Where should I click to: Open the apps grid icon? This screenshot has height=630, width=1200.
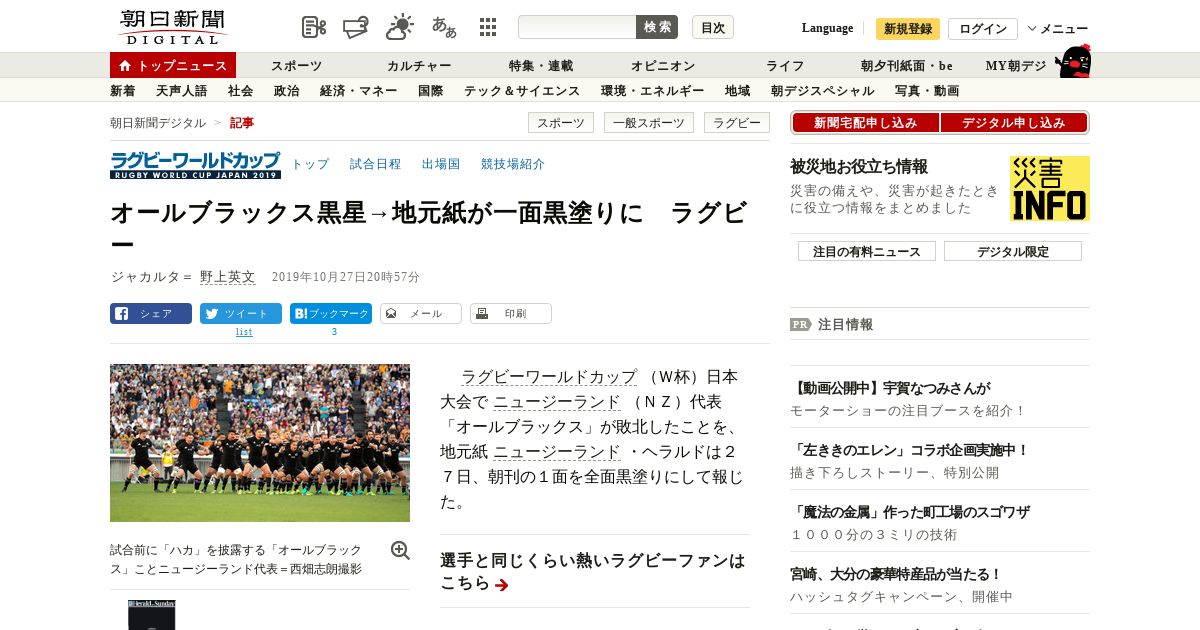point(488,27)
